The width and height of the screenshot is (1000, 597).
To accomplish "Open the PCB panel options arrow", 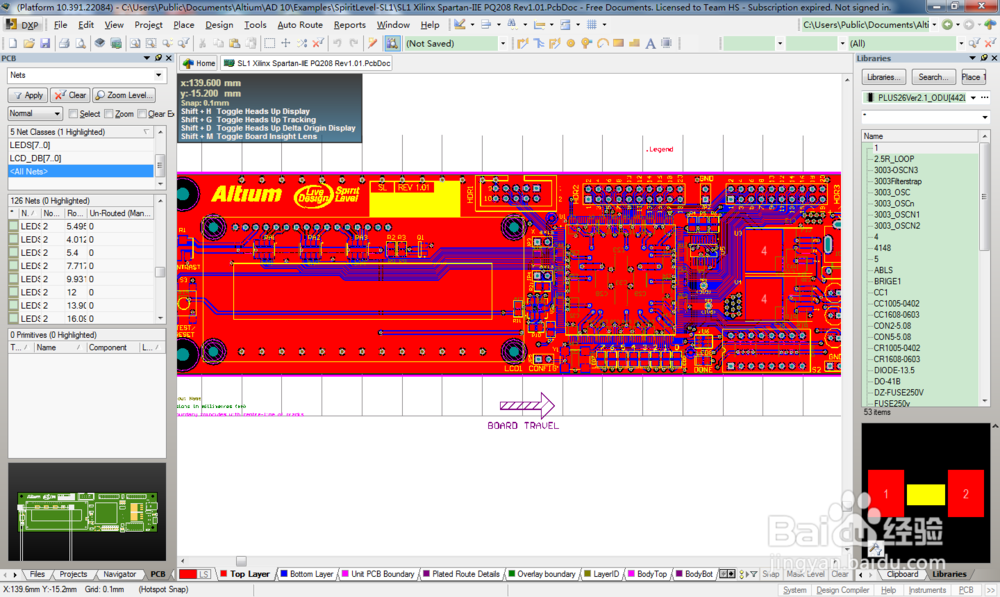I will pos(147,58).
